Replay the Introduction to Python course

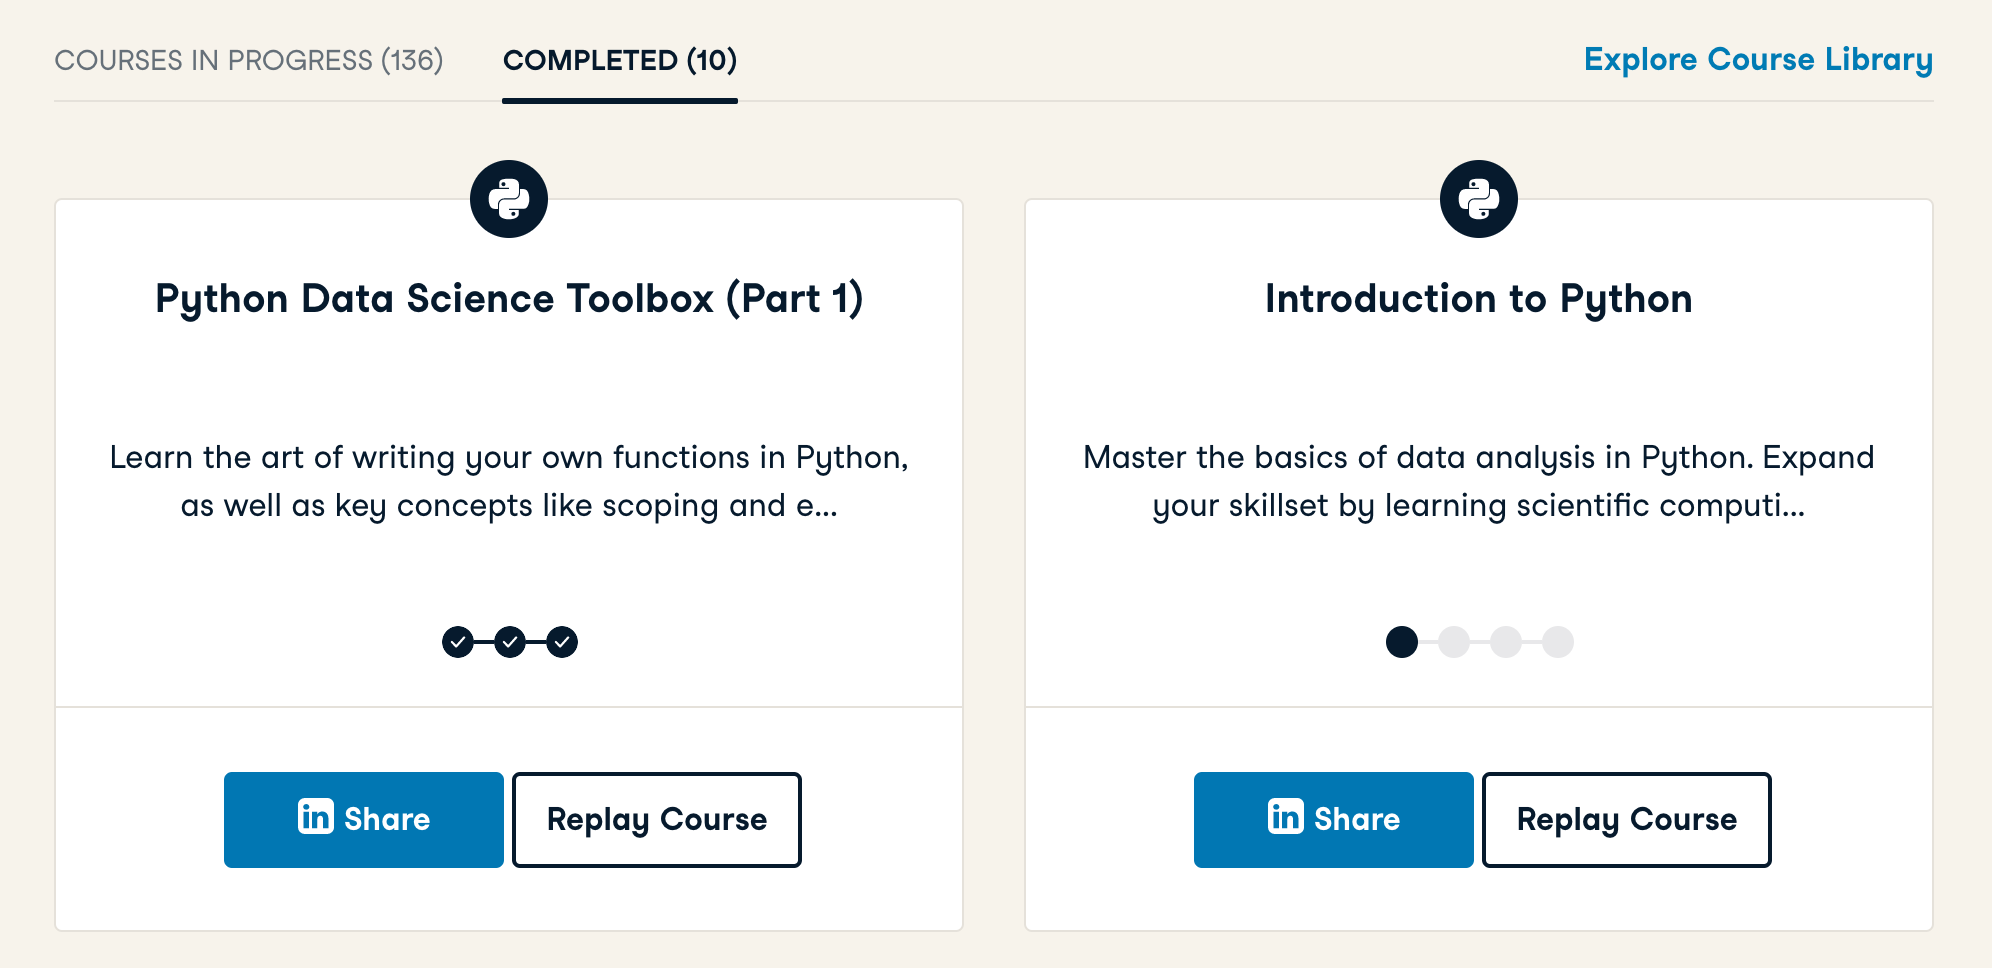click(x=1627, y=819)
